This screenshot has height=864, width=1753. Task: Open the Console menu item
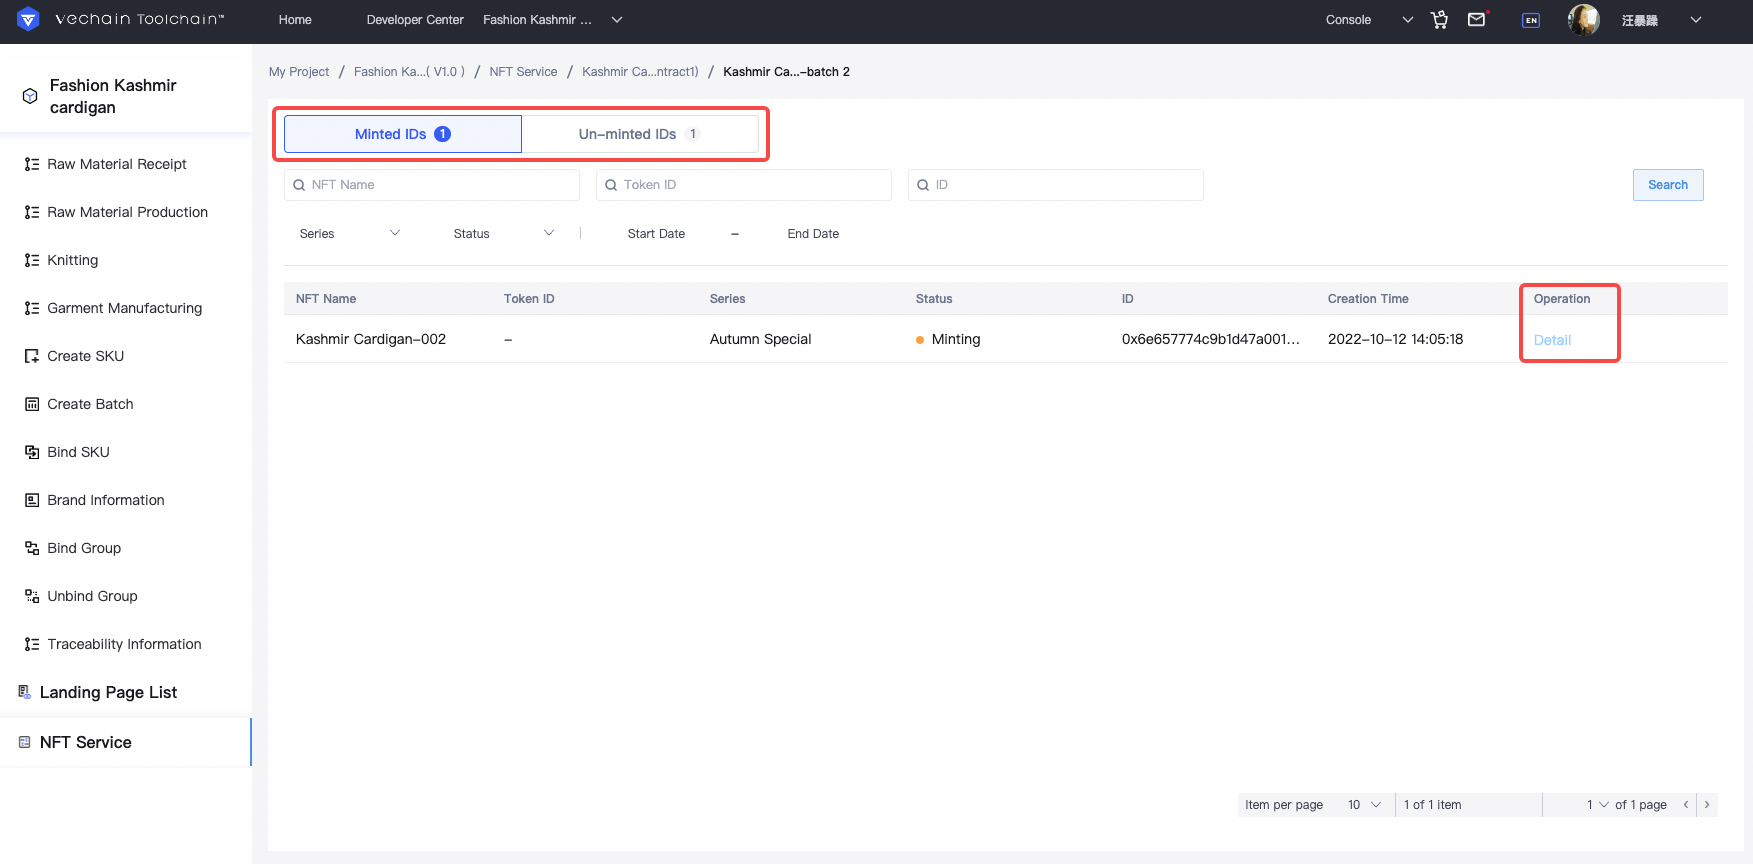1348,20
